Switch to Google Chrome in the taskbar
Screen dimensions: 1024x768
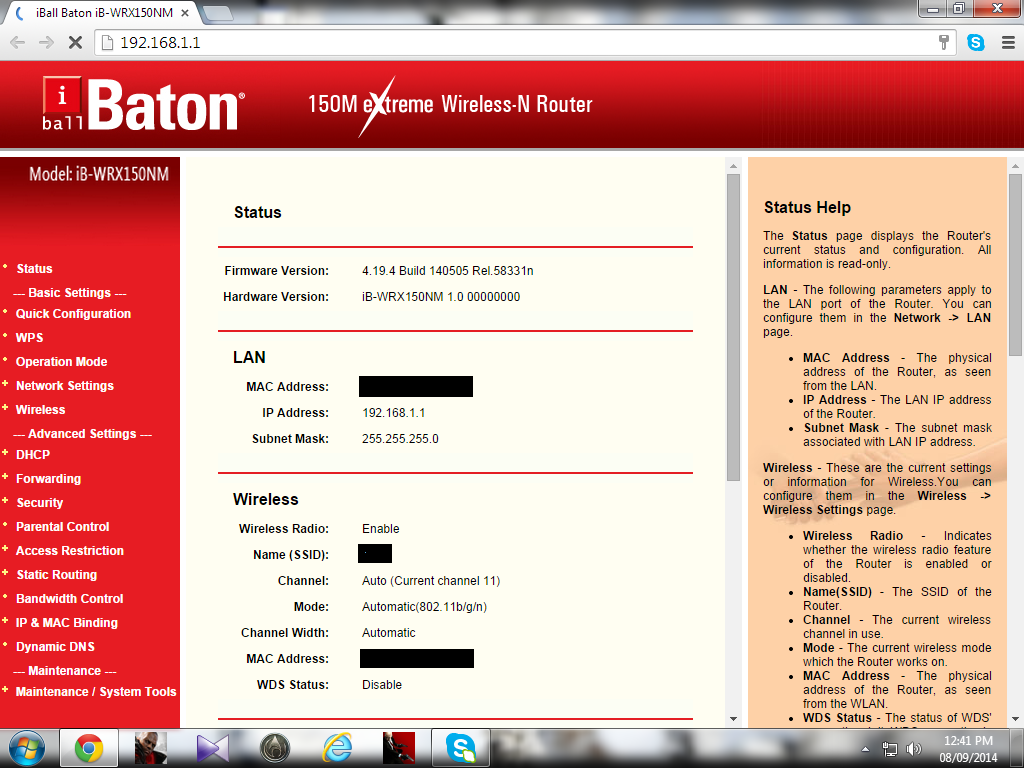point(88,747)
